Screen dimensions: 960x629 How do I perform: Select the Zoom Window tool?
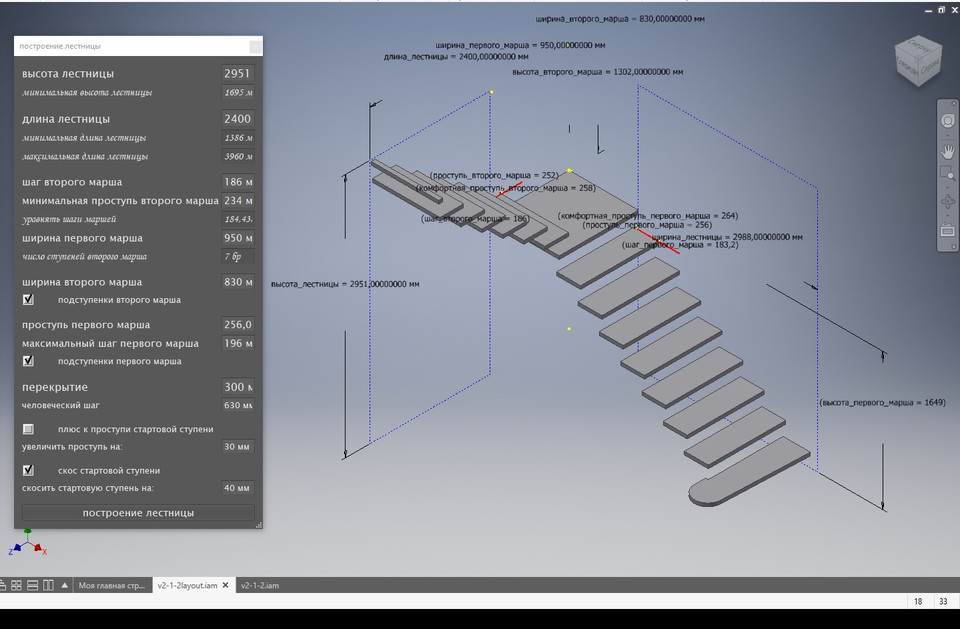[946, 174]
